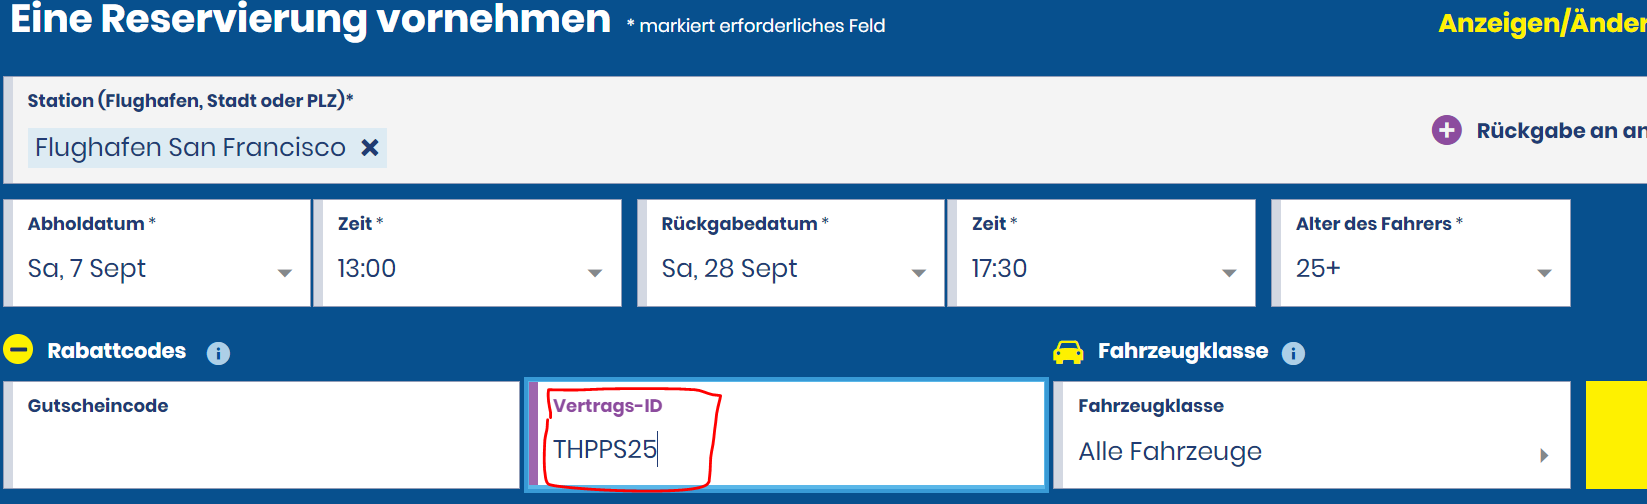Viewport: 1647px width, 504px height.
Task: Click the Rabattcodes heading
Action: 117,351
